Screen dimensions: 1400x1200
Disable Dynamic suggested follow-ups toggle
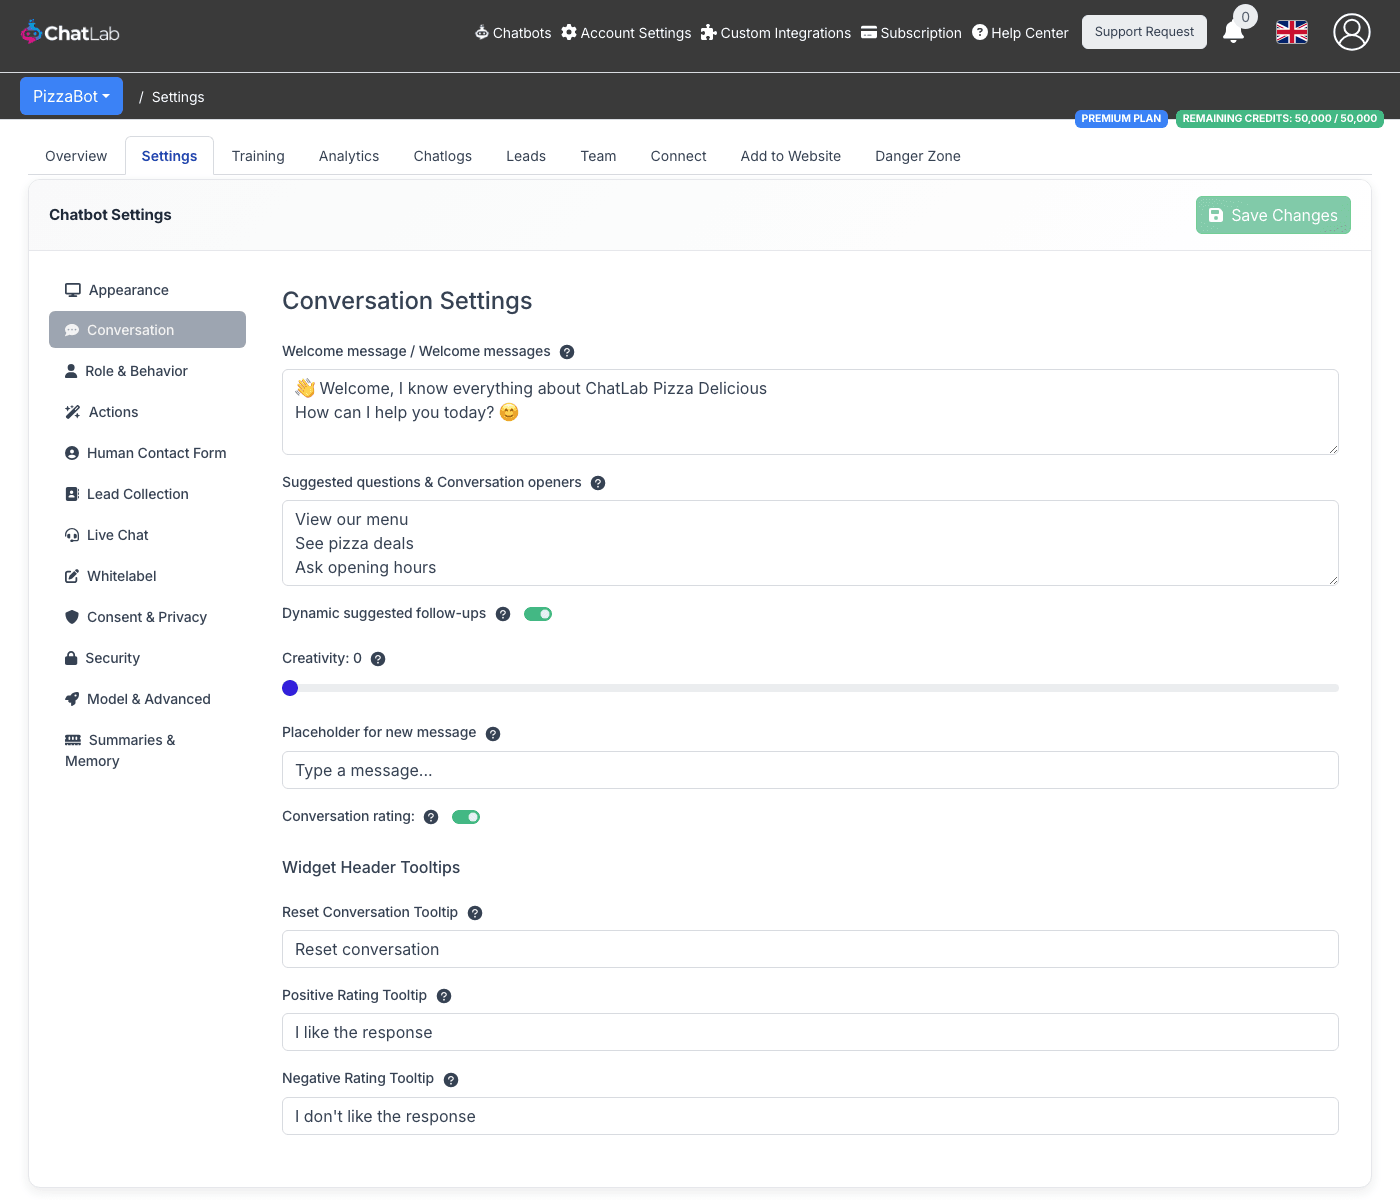tap(538, 614)
